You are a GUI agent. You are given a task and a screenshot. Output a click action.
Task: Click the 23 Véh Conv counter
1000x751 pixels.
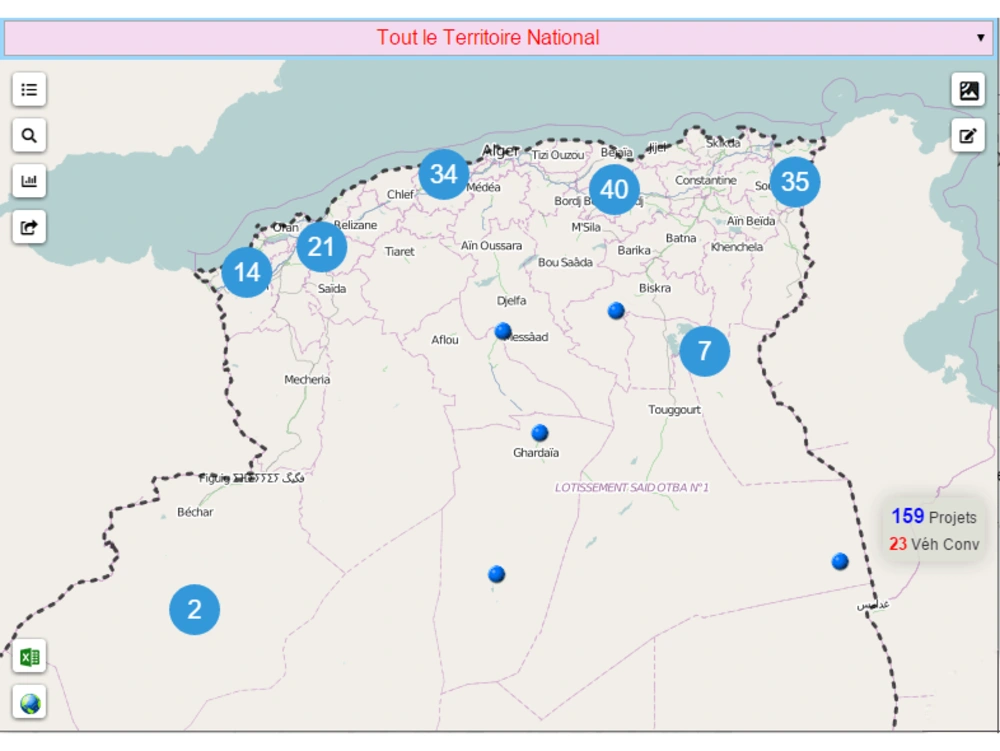point(934,544)
